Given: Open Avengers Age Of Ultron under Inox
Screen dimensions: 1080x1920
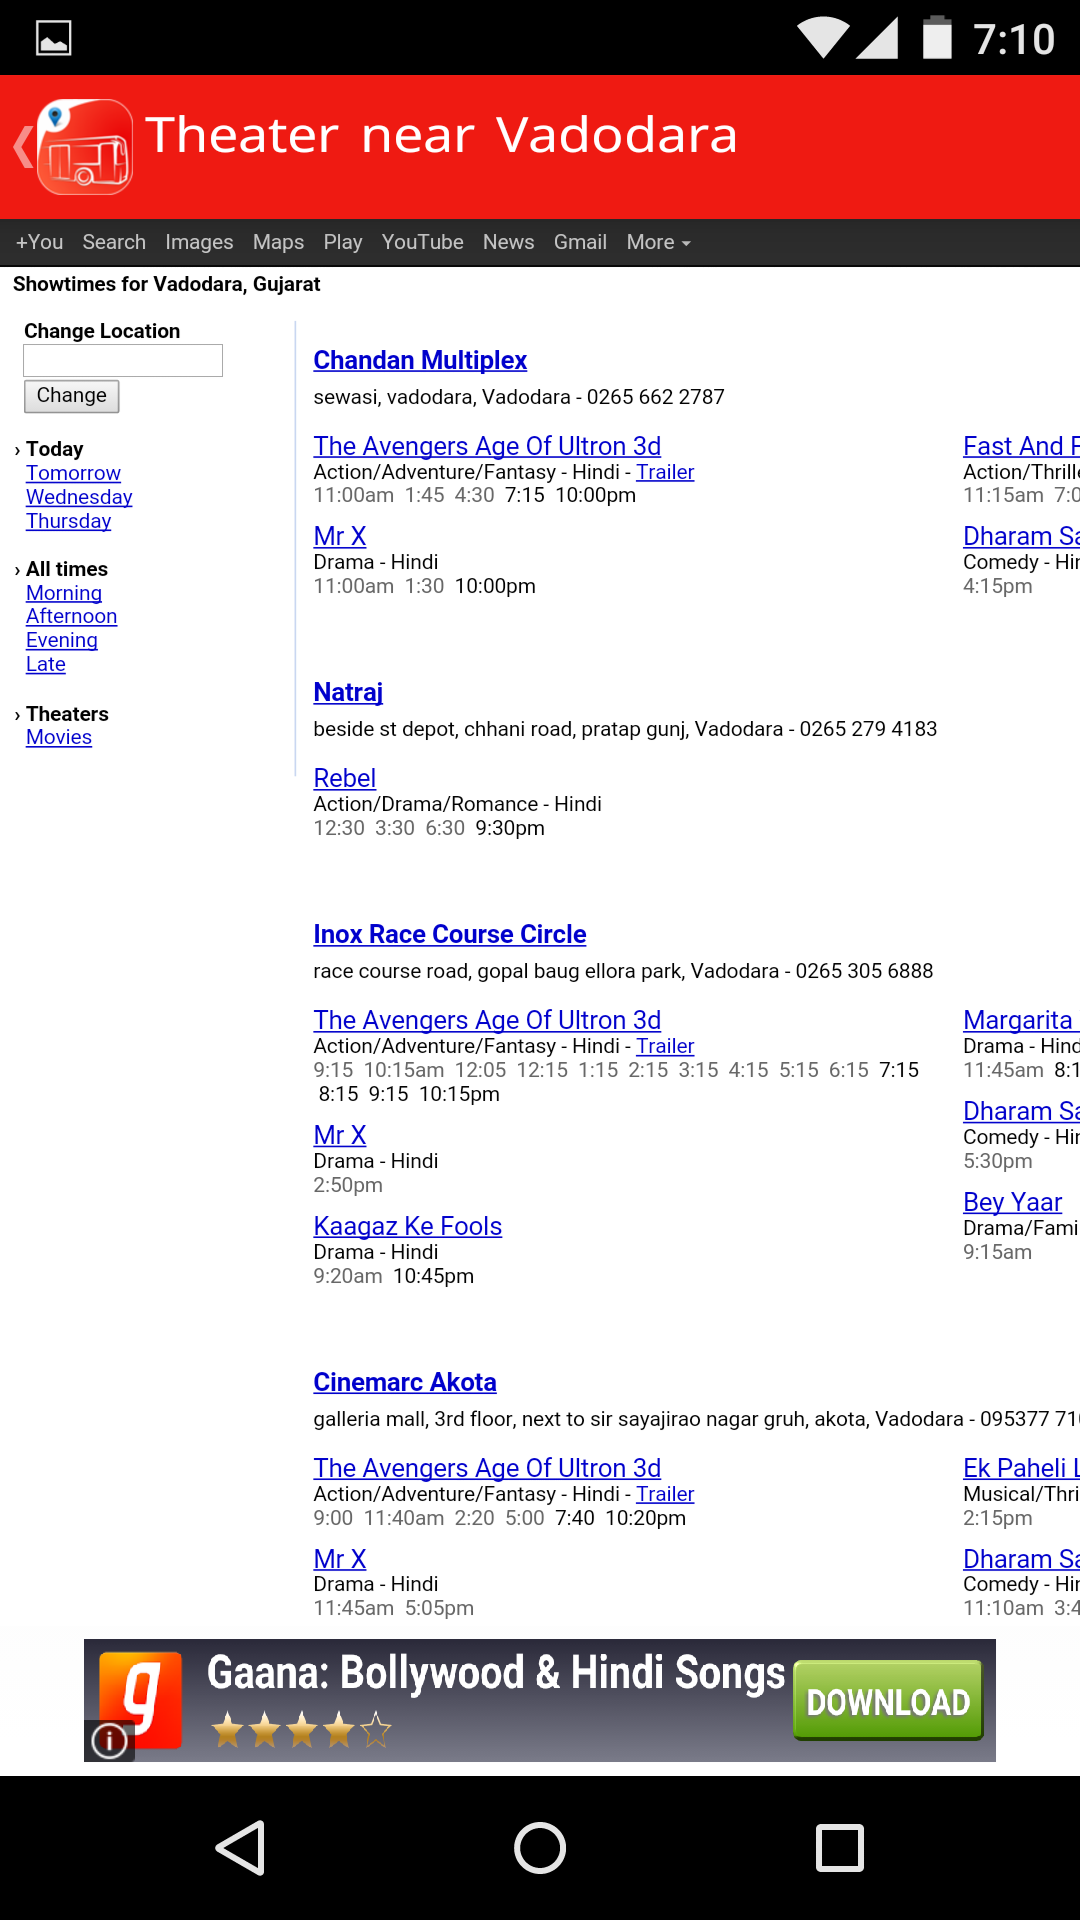Looking at the screenshot, I should (x=487, y=1020).
